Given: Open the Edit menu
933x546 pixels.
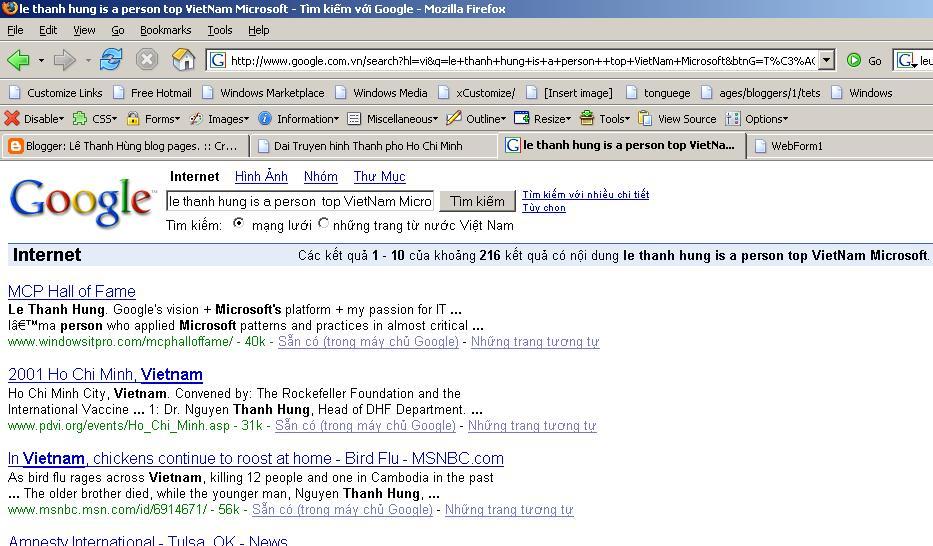Looking at the screenshot, I should pos(48,30).
